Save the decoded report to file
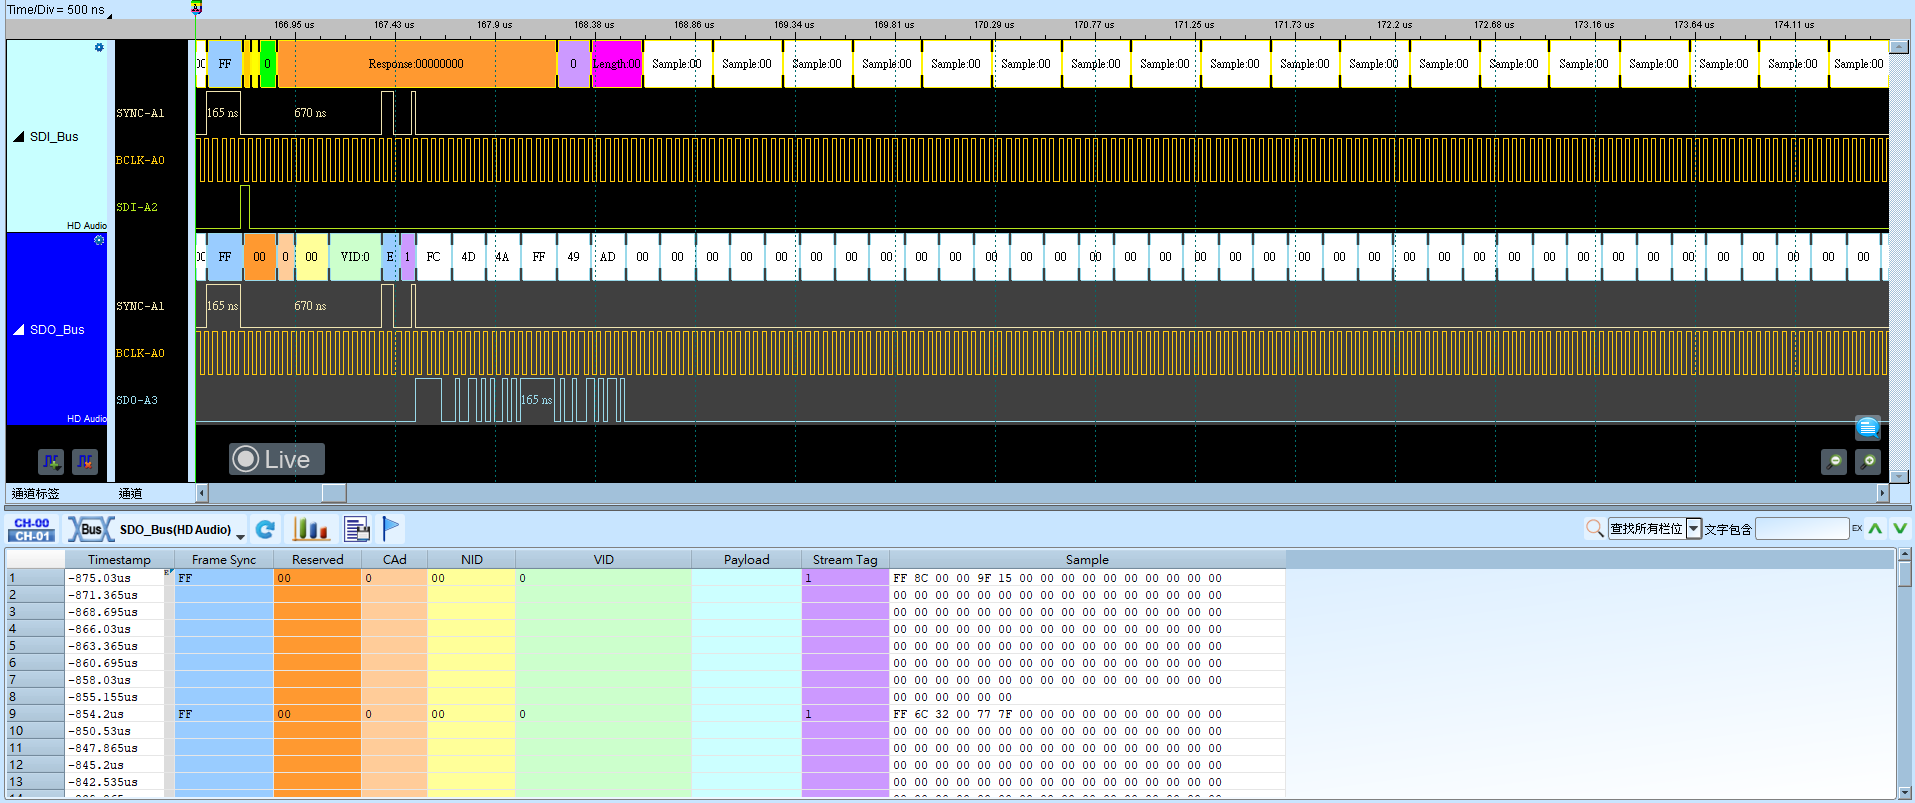This screenshot has height=803, width=1915. pos(357,529)
